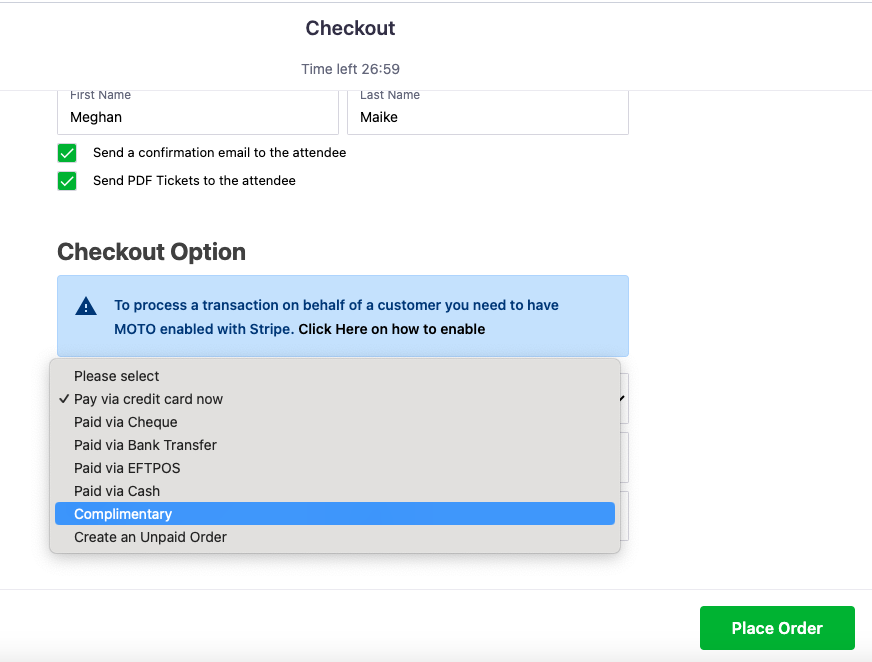Select Paid via Cheque option
Viewport: 872px width, 662px height.
[x=335, y=422]
